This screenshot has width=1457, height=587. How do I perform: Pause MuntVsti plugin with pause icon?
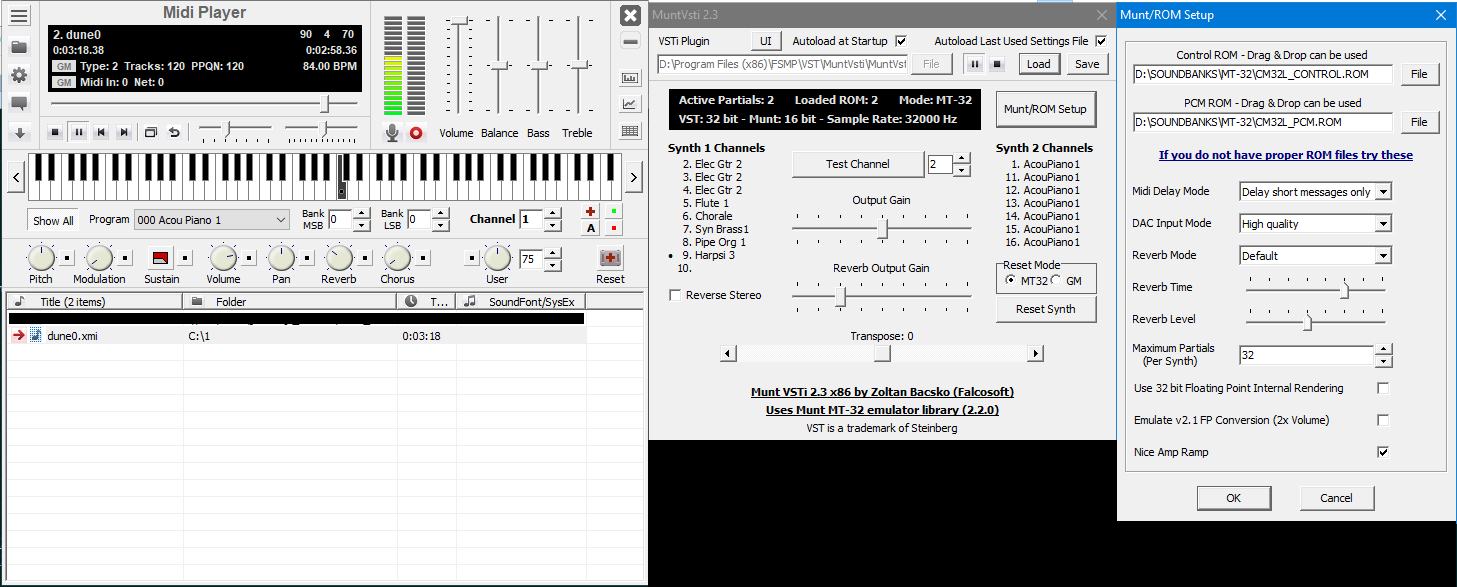(x=975, y=64)
